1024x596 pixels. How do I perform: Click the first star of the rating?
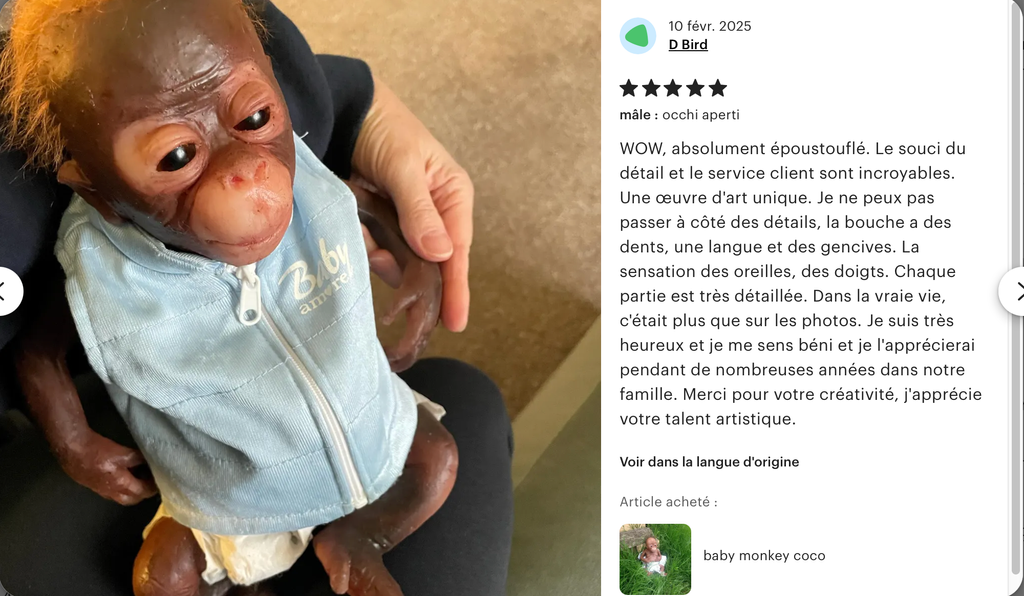click(x=629, y=88)
